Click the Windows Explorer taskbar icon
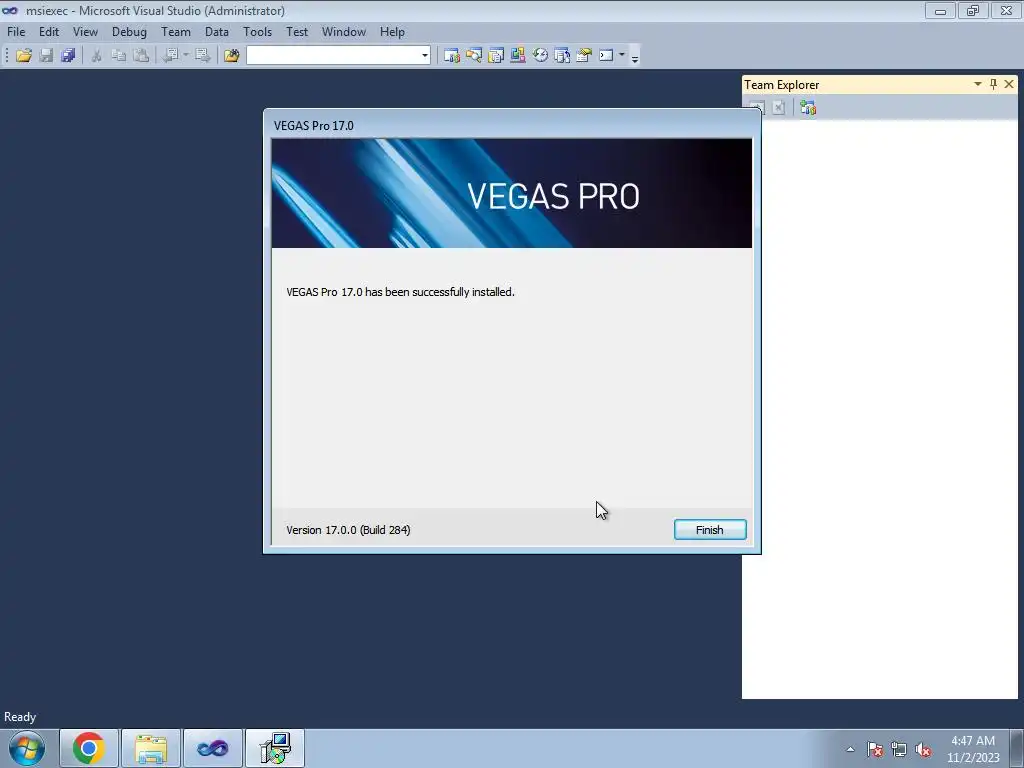This screenshot has width=1024, height=768. click(151, 748)
